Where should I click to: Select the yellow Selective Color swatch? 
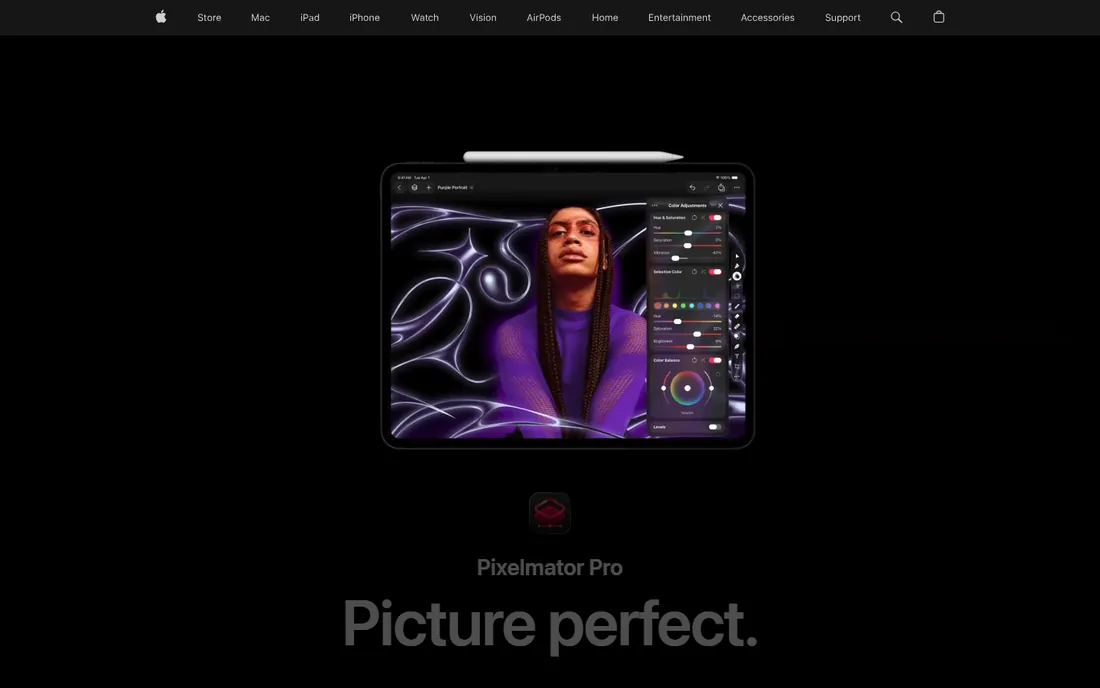point(675,306)
